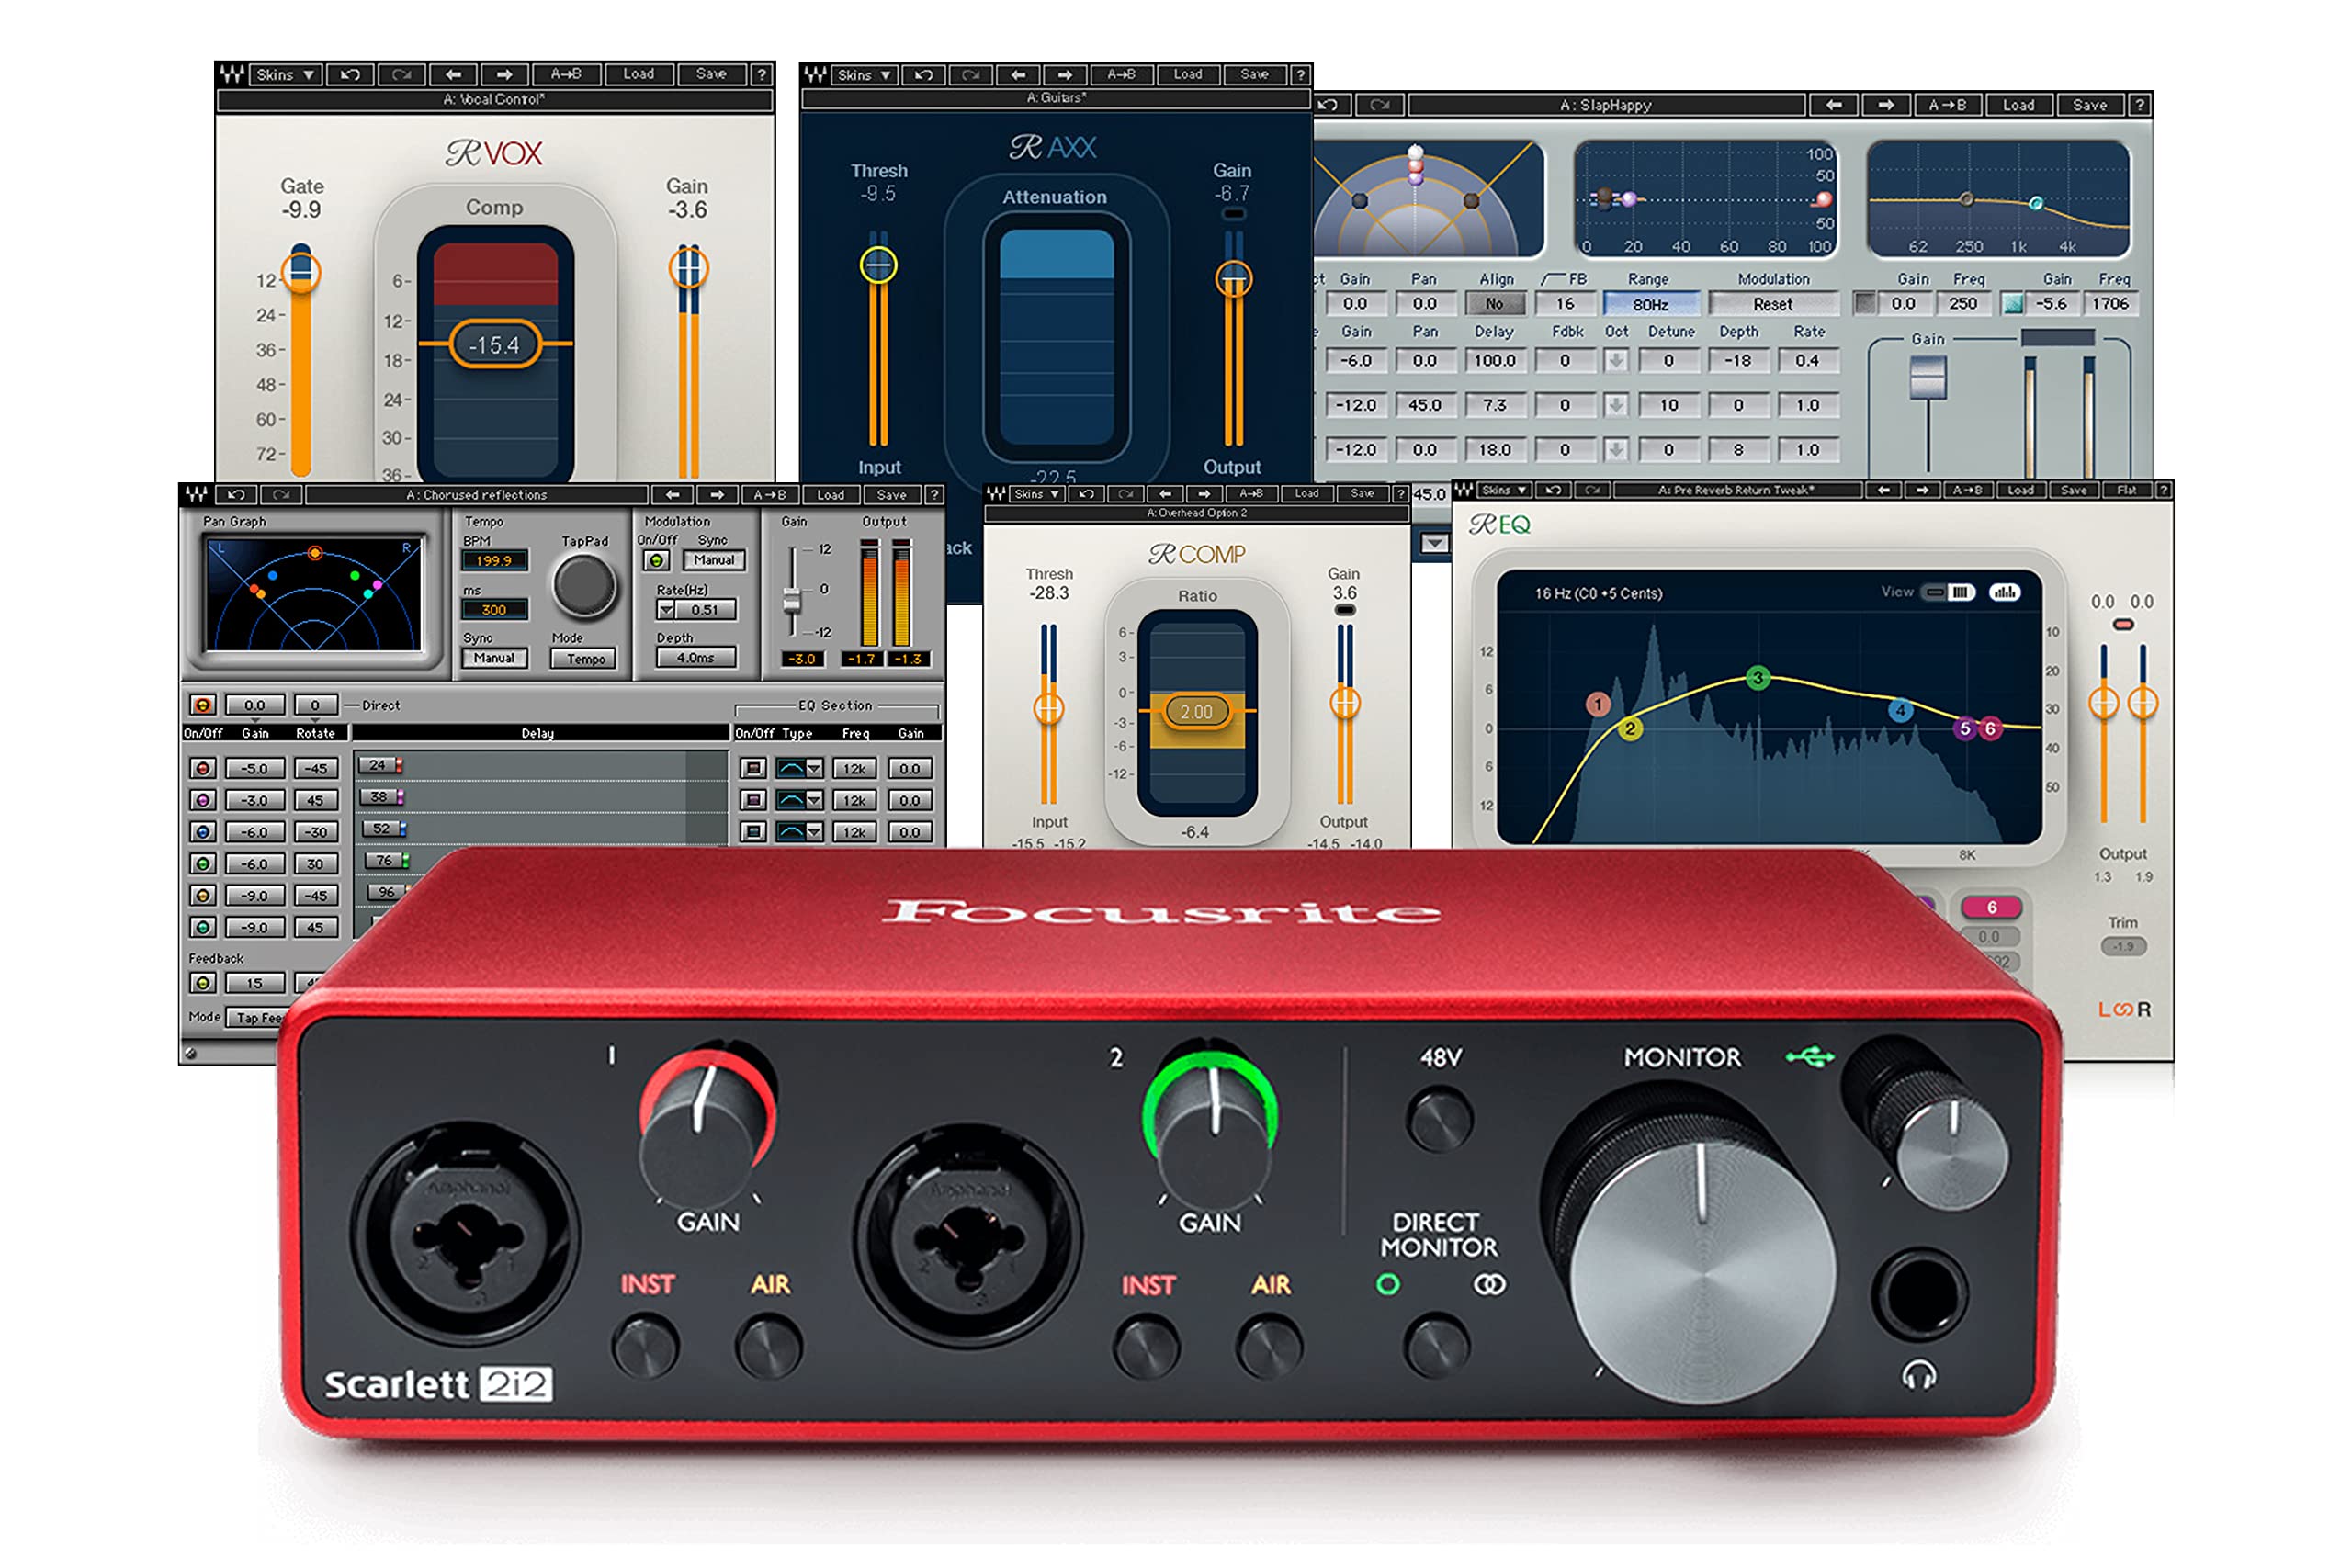Click the redo arrow in the SuperTap window

click(x=281, y=496)
